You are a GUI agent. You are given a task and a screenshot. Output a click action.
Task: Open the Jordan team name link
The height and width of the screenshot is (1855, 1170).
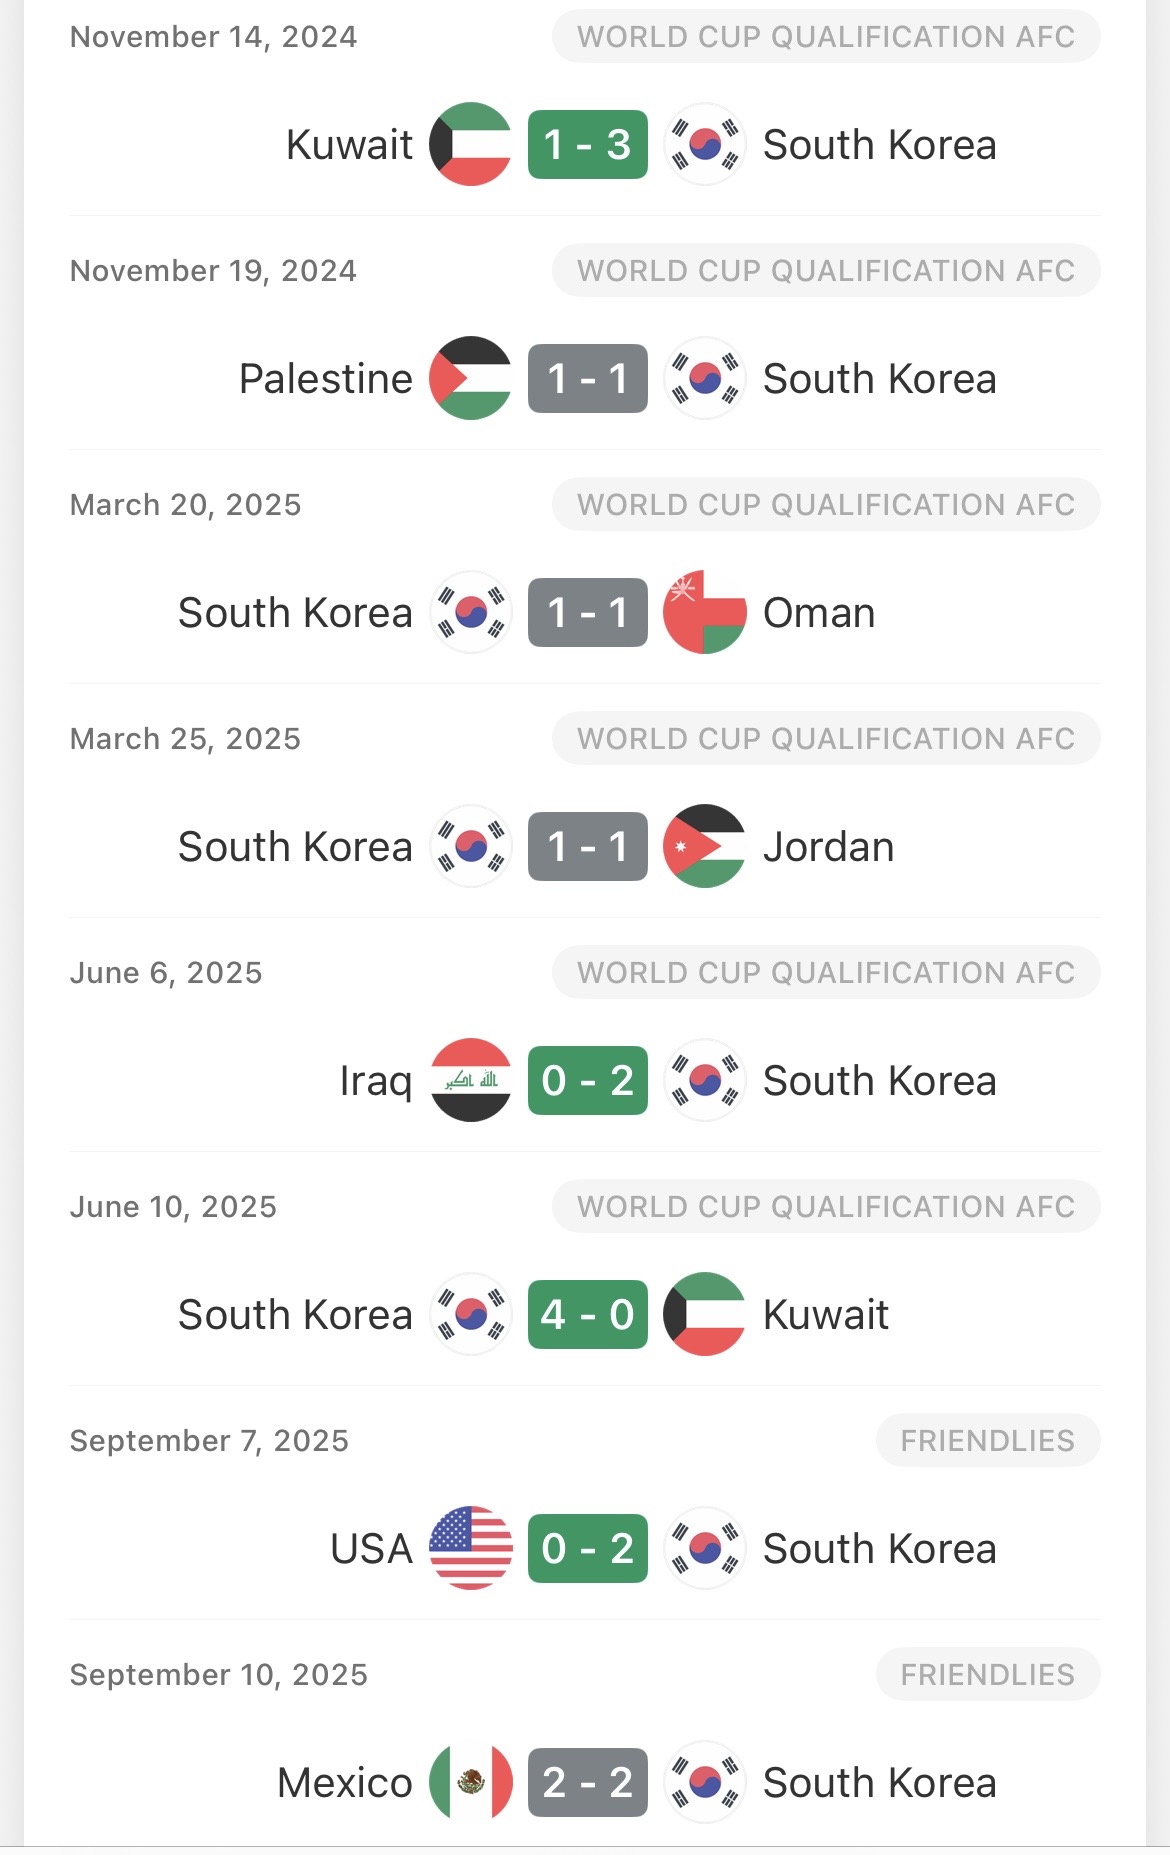point(828,847)
